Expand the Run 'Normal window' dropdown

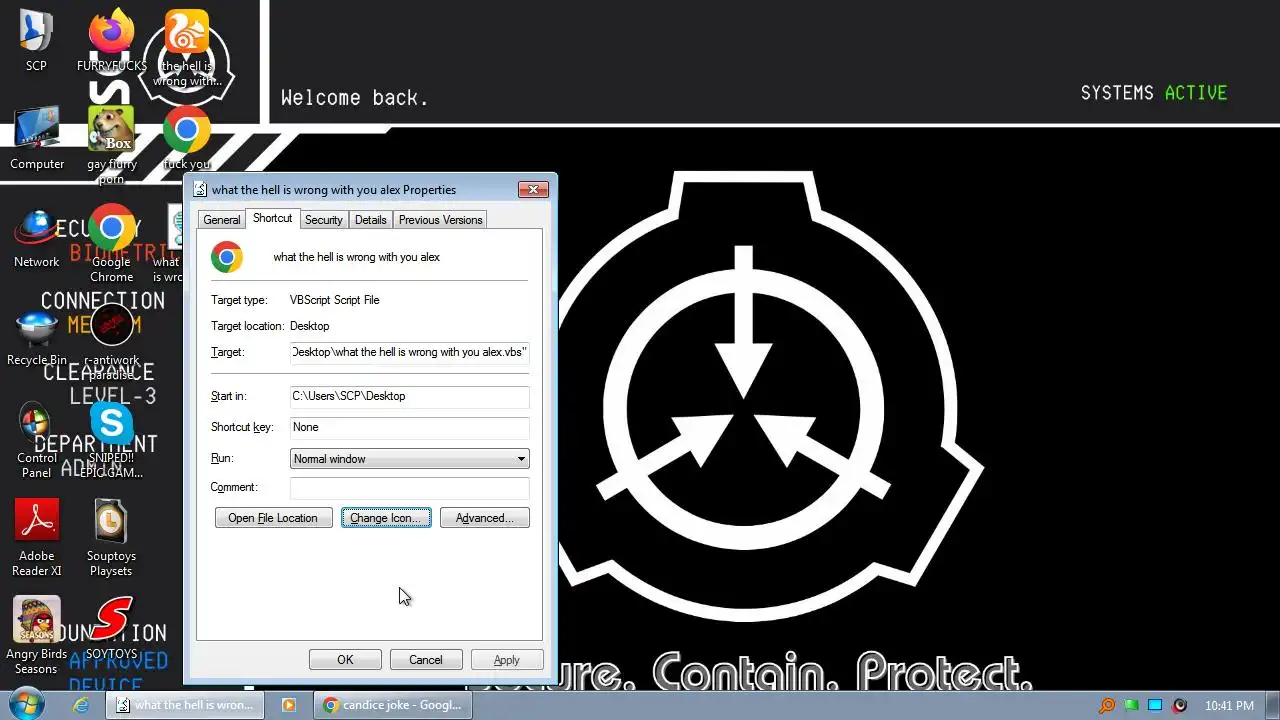pyautogui.click(x=409, y=459)
